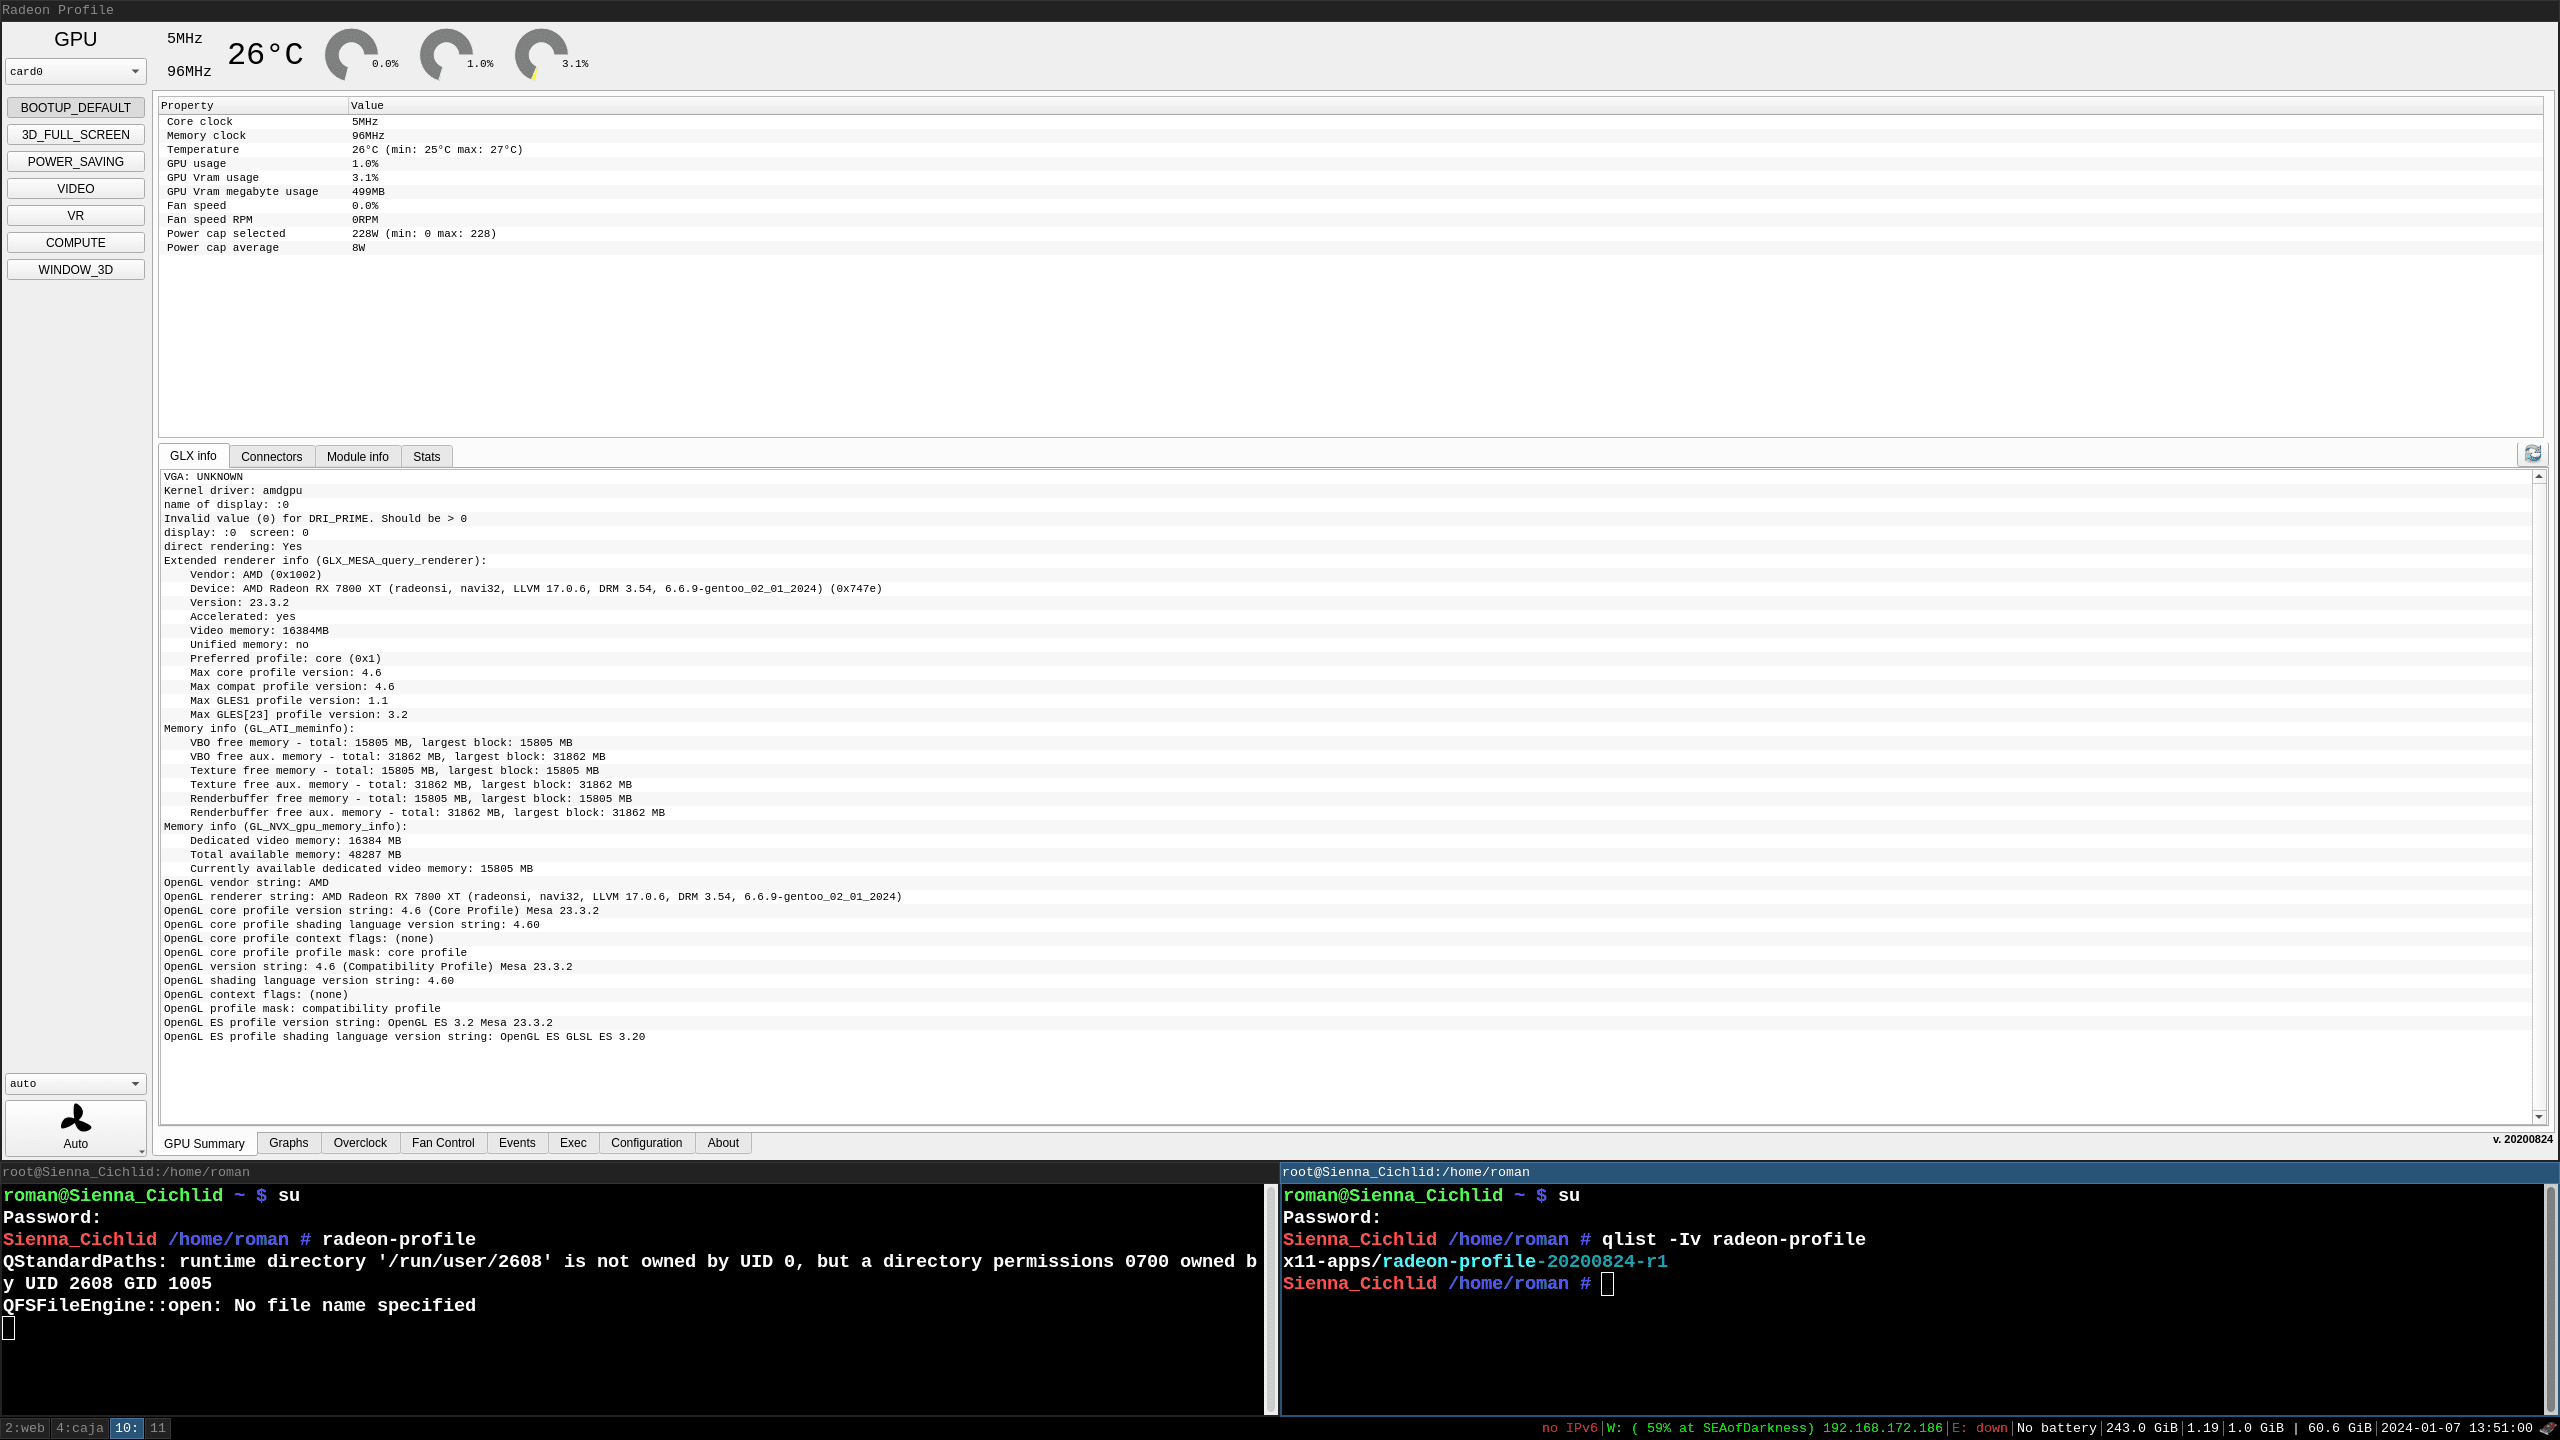The width and height of the screenshot is (2560, 1440).
Task: Open the Graphs tab
Action: click(x=288, y=1142)
